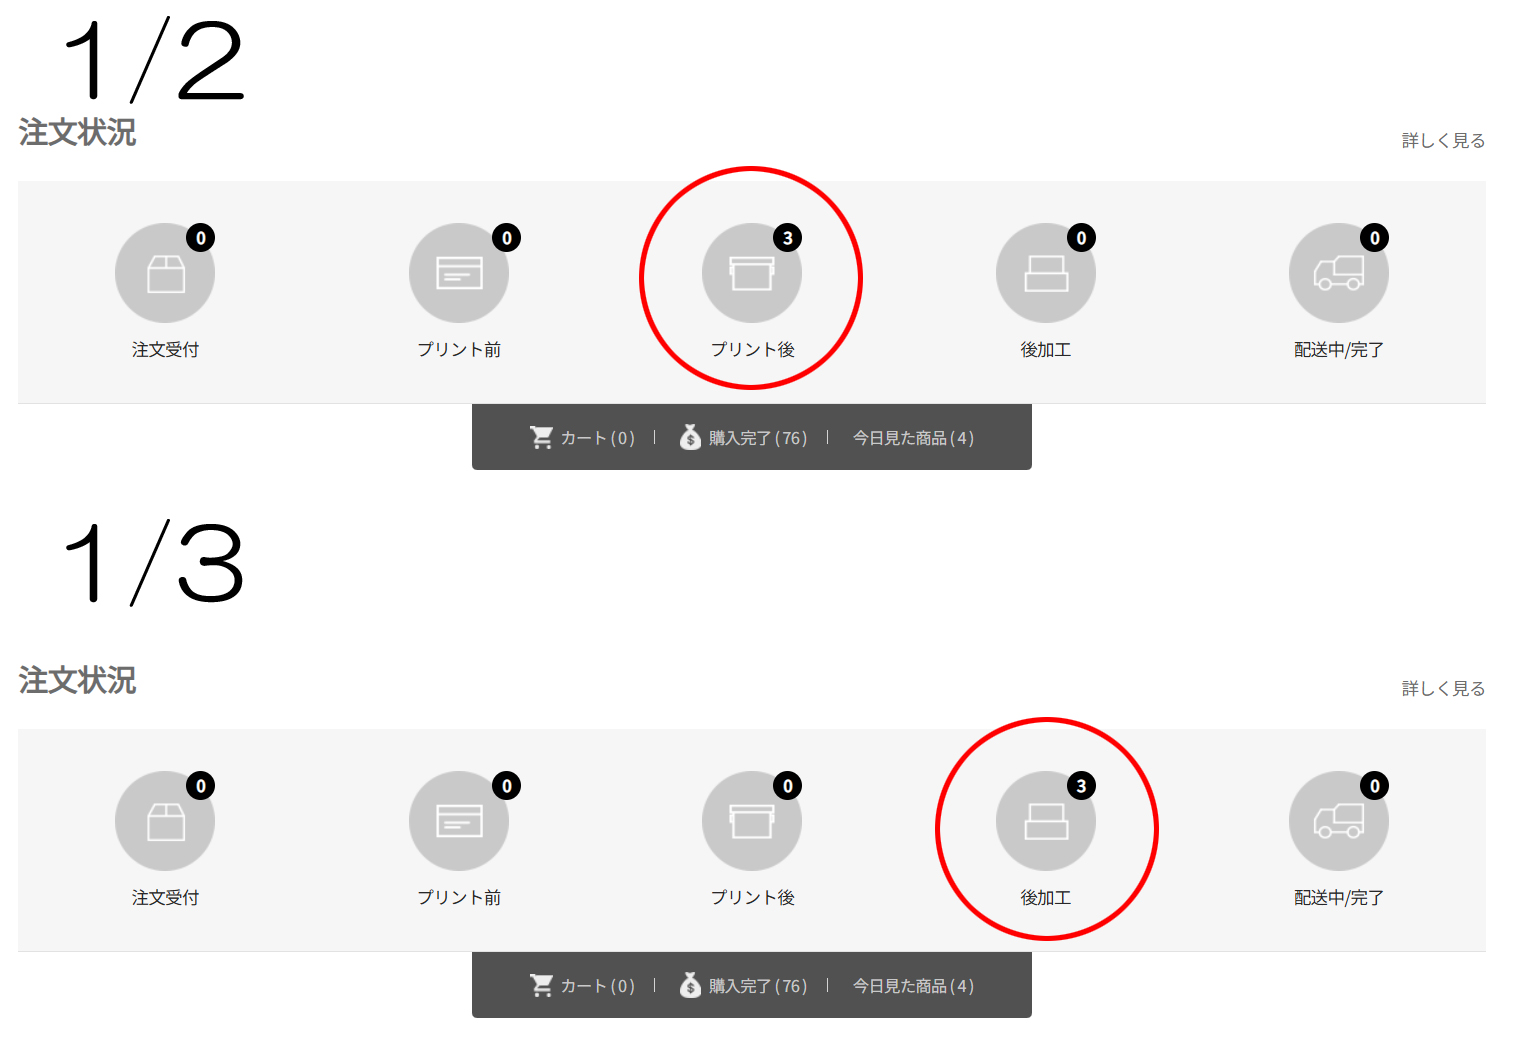The width and height of the screenshot is (1537, 1059).
Task: Open 後加工 icon in the top panel
Action: coord(1046,273)
